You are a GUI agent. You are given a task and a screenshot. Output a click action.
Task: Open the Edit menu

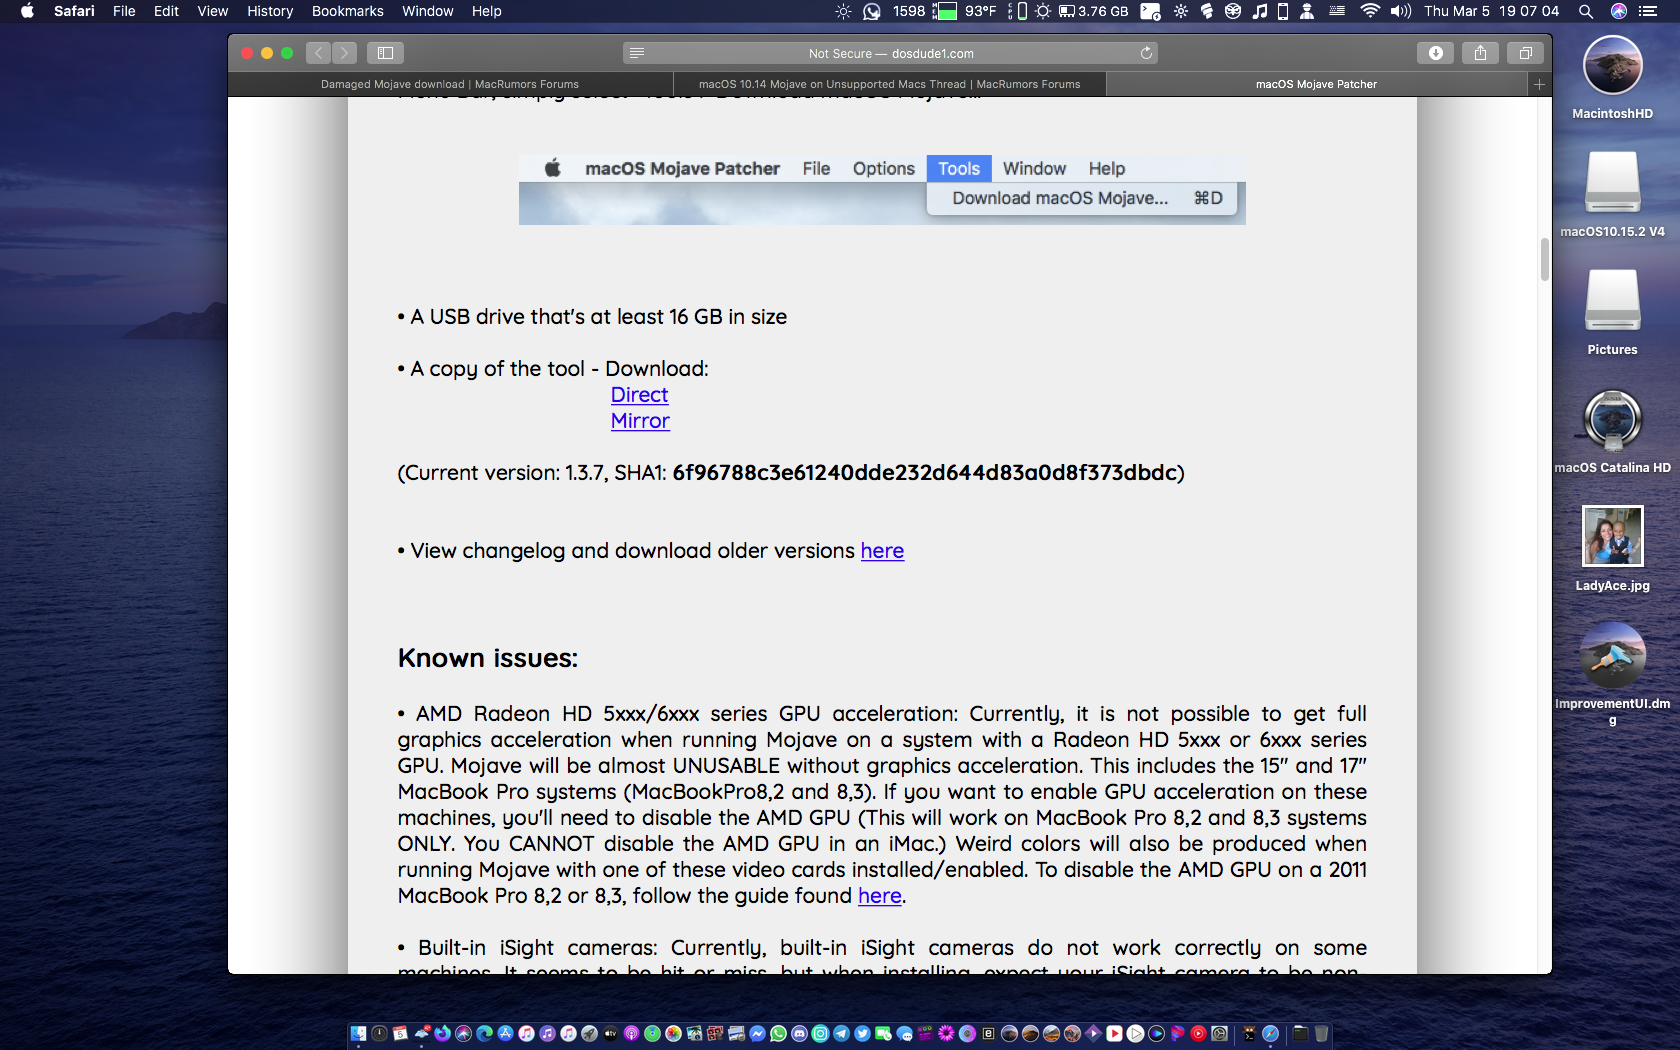[x=166, y=11]
